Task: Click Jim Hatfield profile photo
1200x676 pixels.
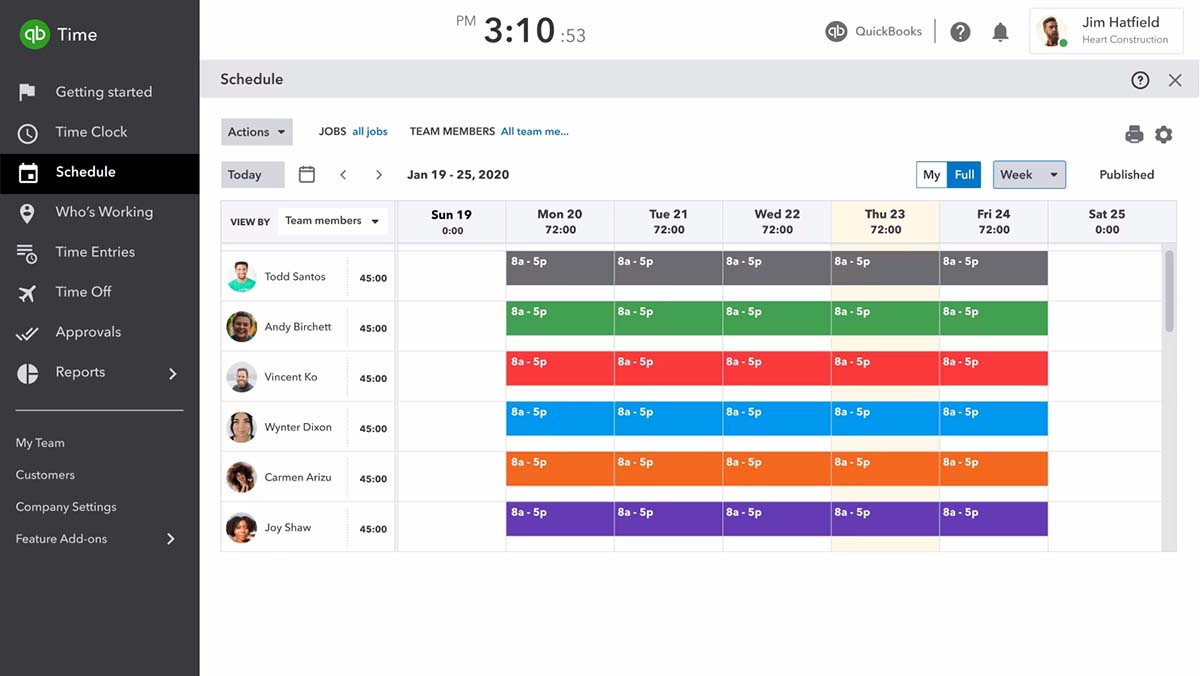Action: [x=1051, y=31]
